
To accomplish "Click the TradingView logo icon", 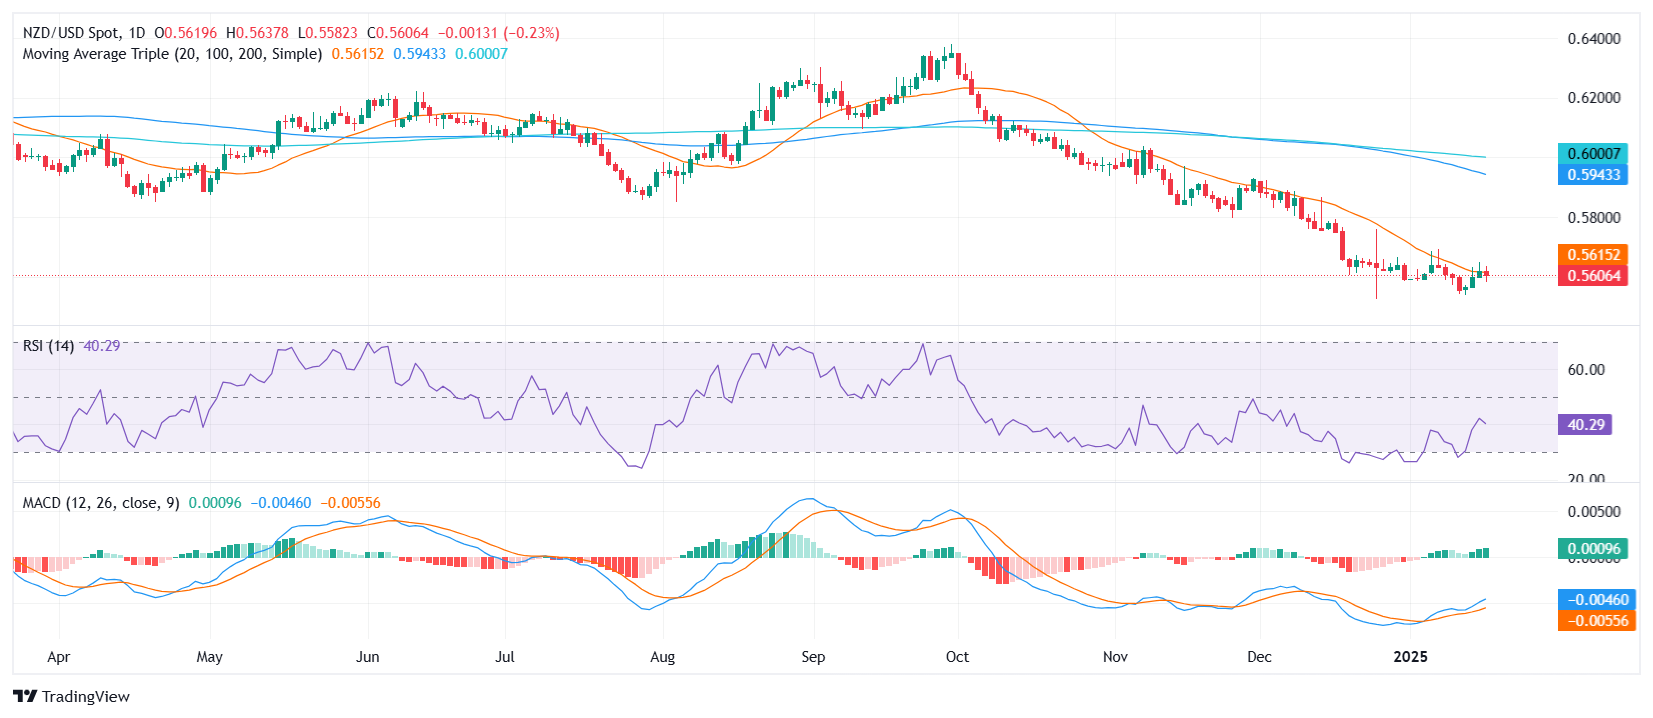I will pyautogui.click(x=25, y=696).
